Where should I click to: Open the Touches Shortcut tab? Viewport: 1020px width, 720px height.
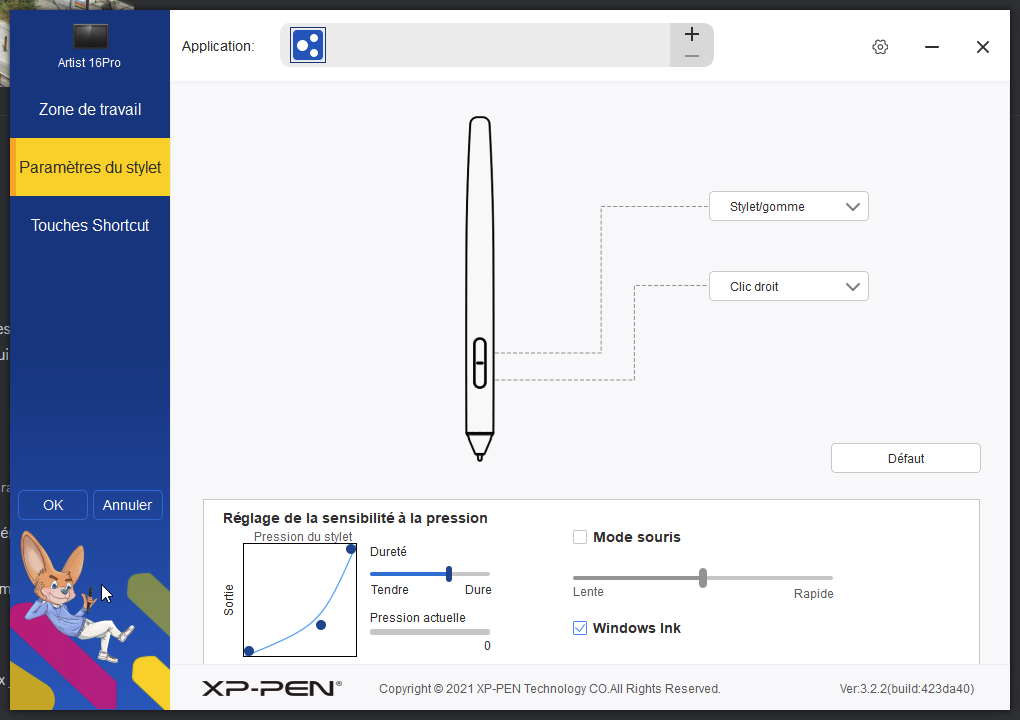[90, 226]
